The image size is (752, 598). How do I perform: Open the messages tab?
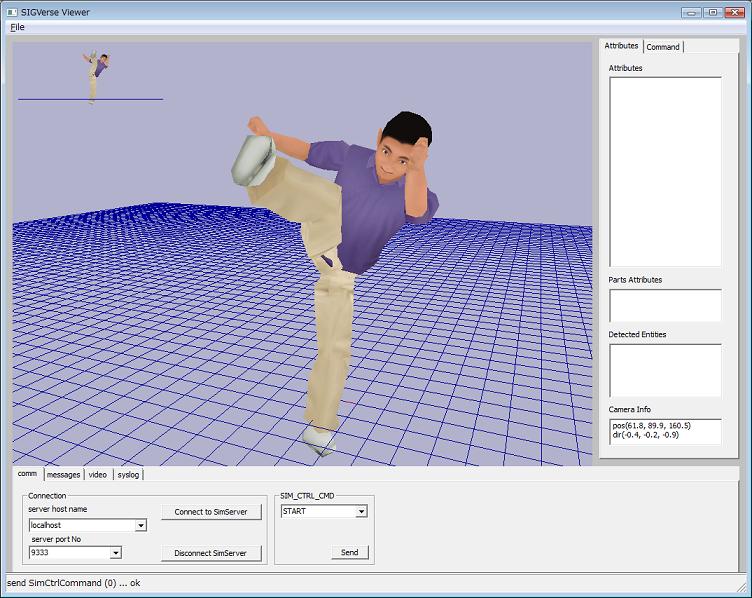click(x=64, y=474)
